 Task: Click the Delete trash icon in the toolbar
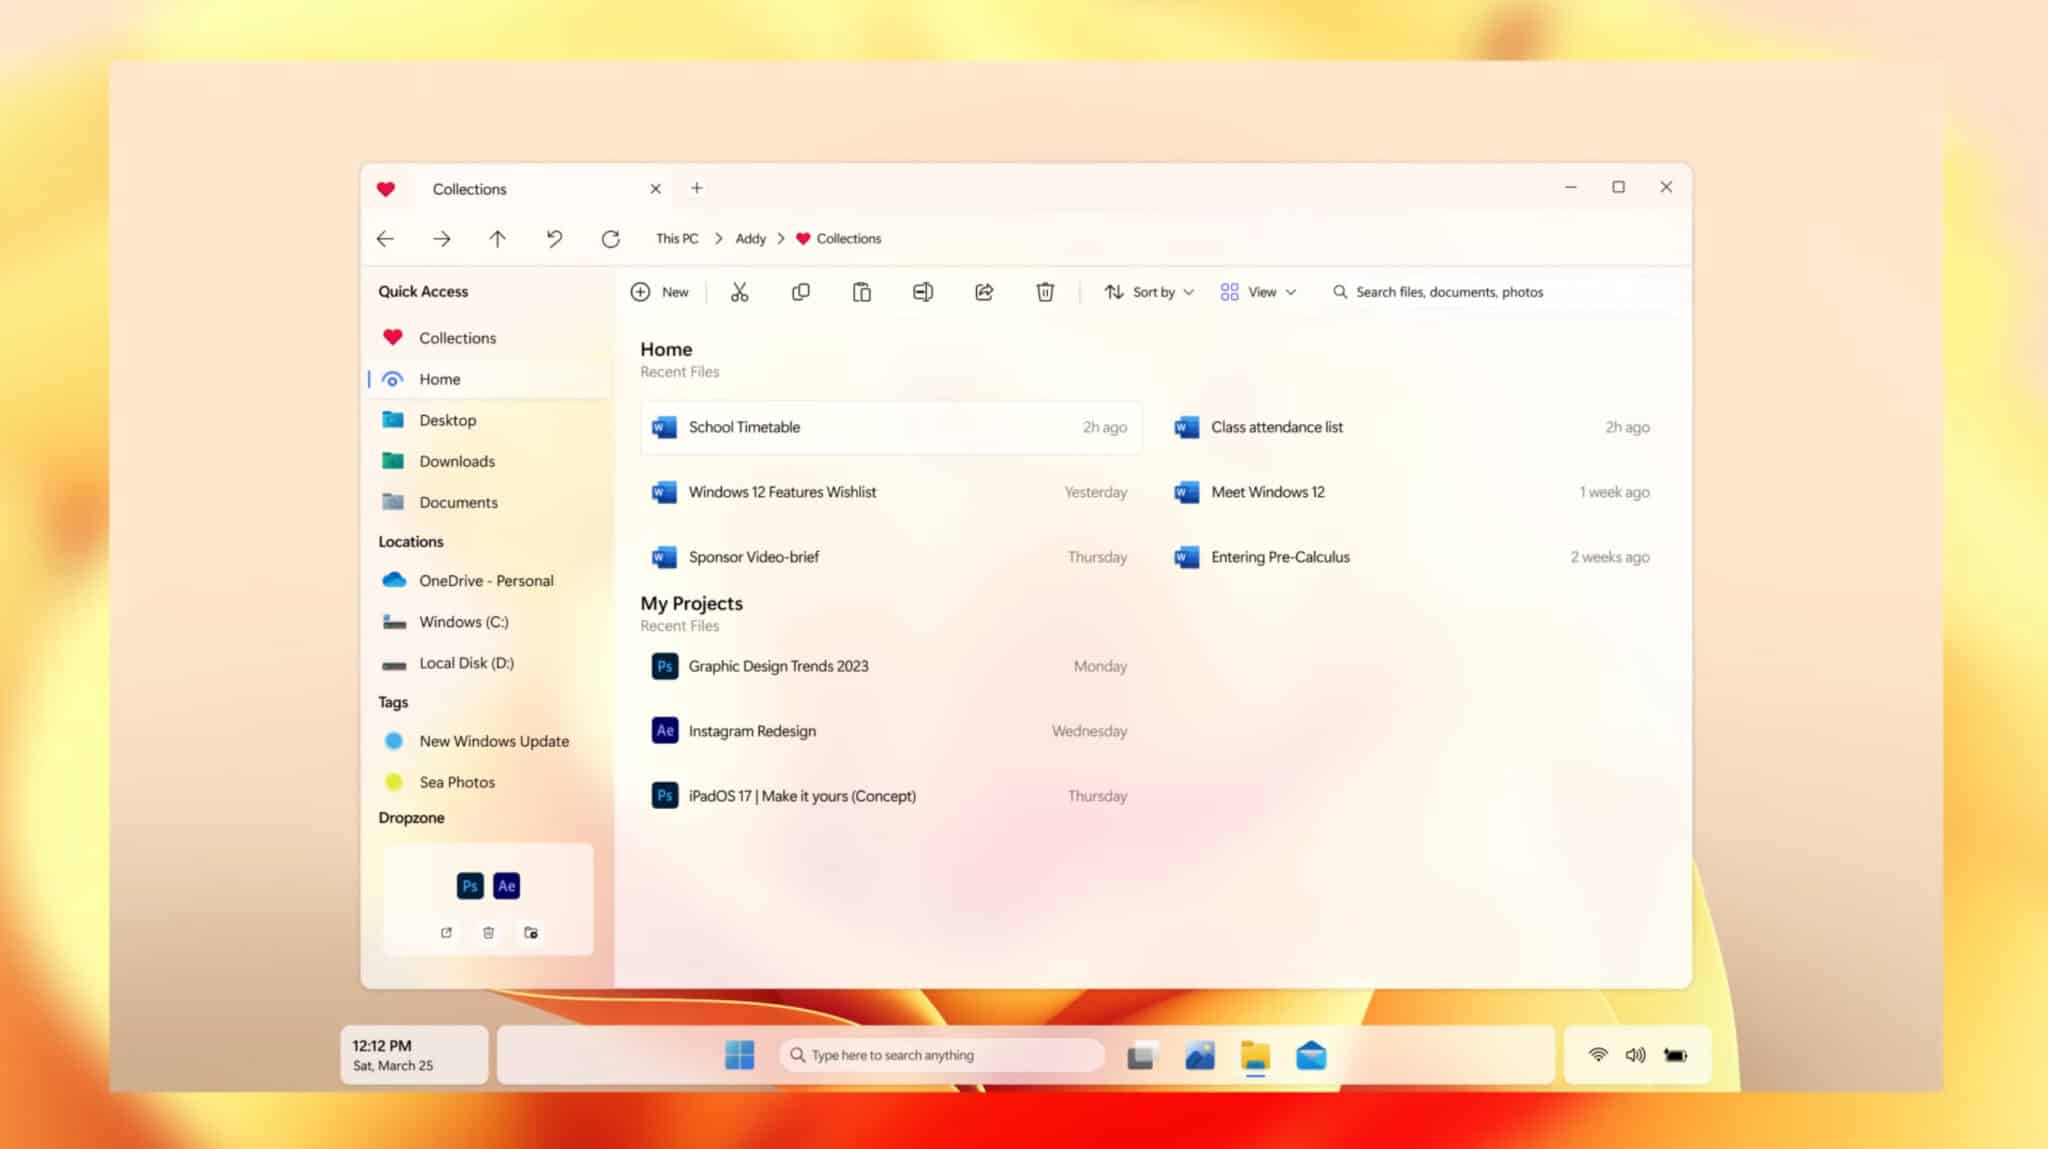tap(1045, 291)
